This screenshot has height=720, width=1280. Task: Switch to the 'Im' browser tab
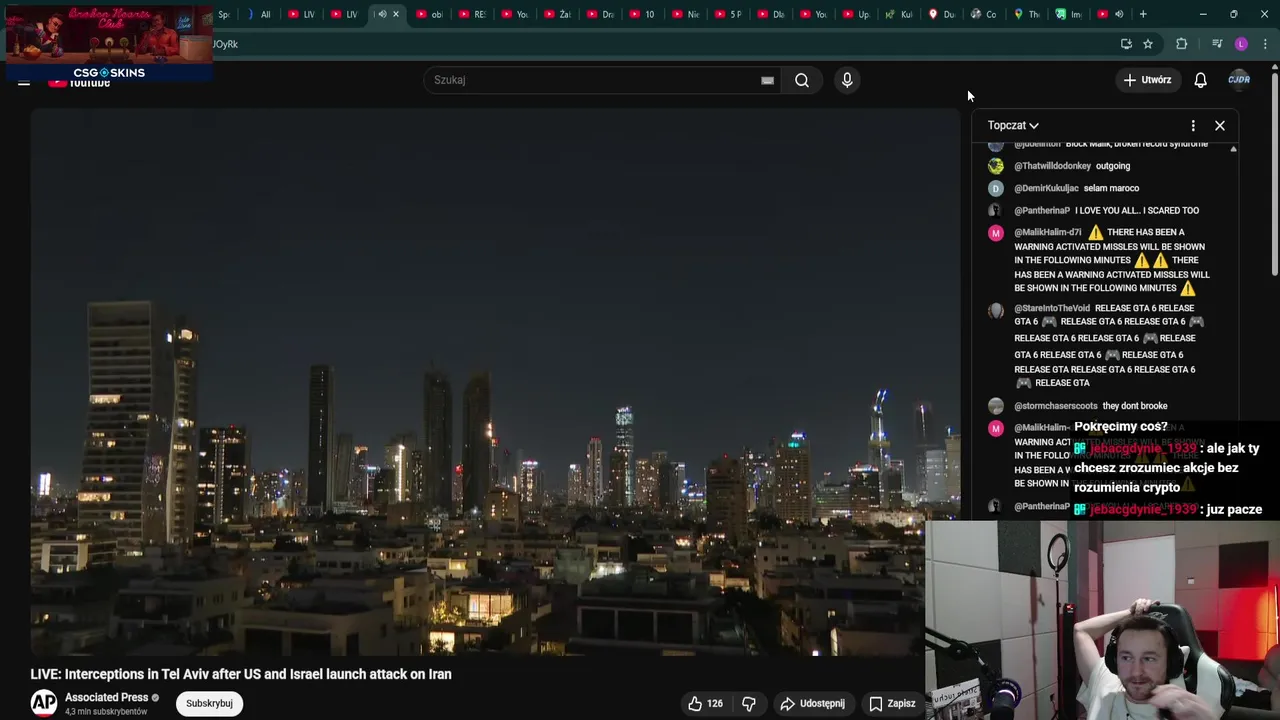click(1068, 14)
